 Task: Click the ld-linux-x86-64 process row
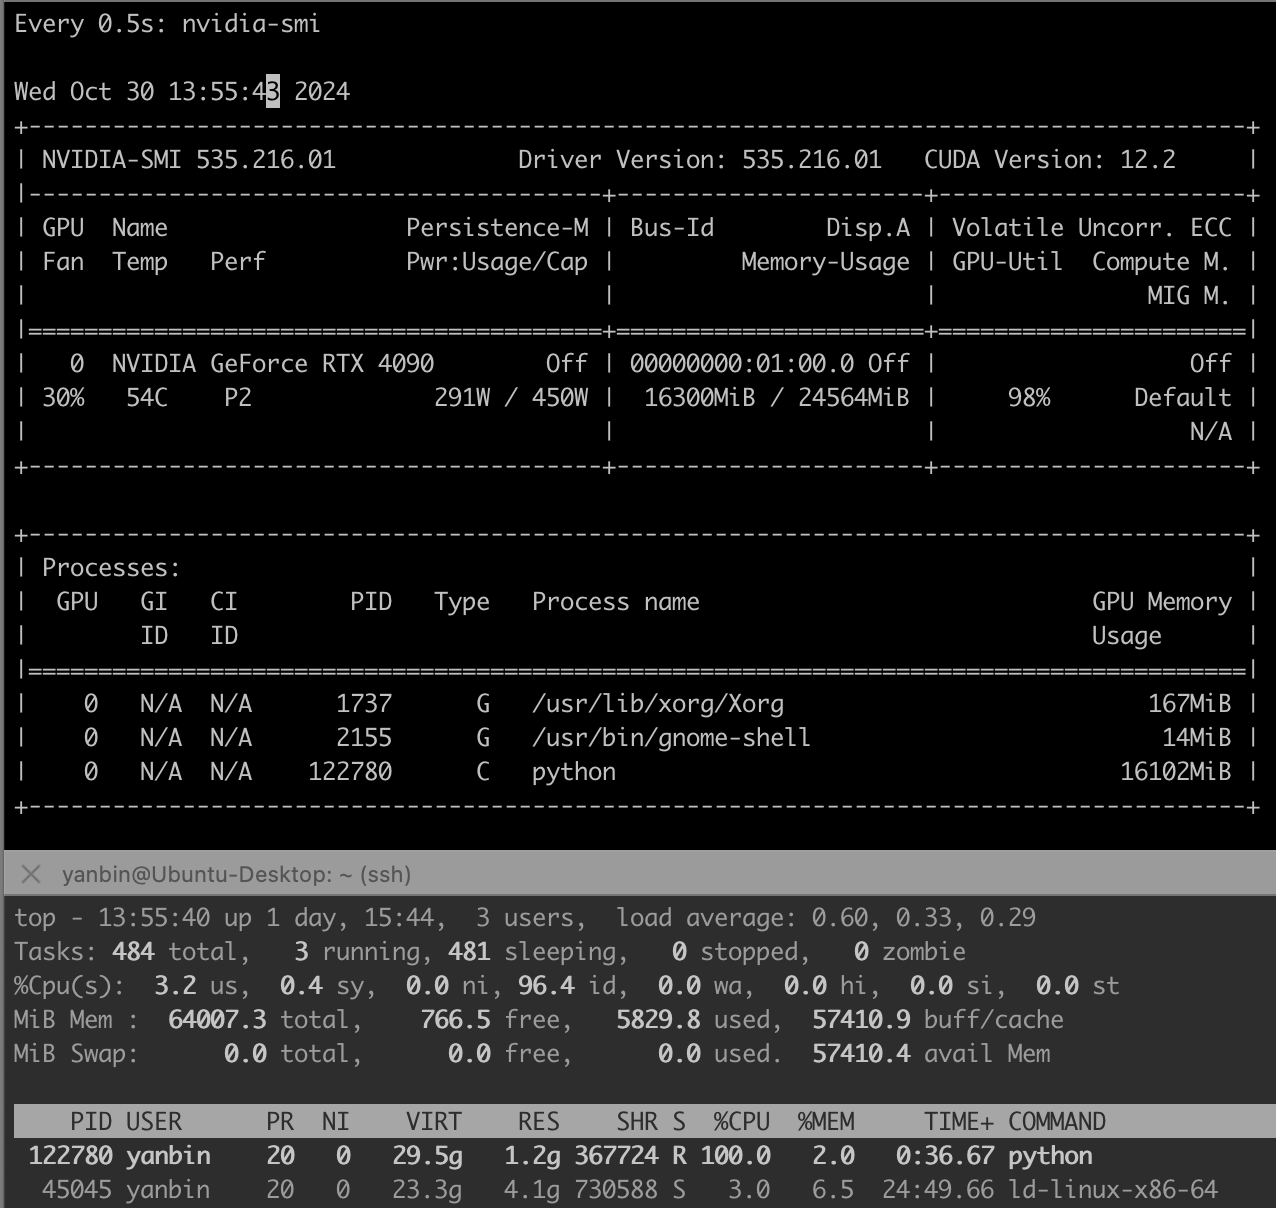(560, 1190)
